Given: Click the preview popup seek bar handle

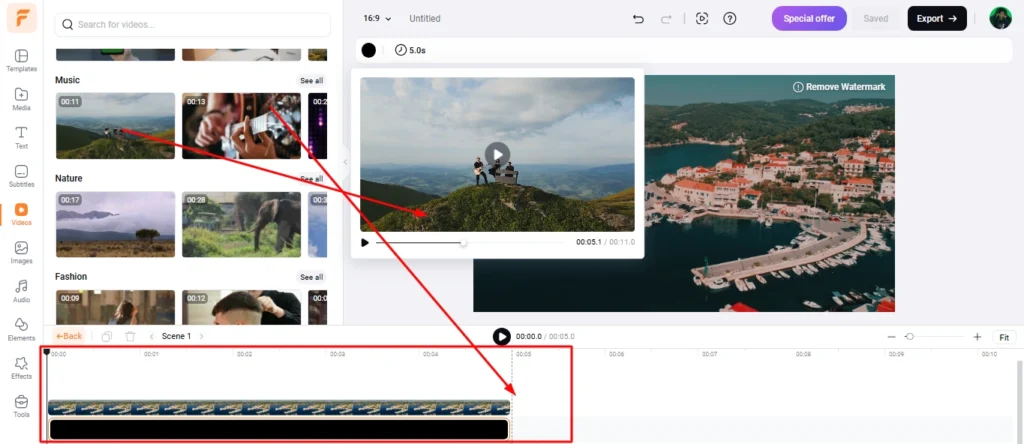Looking at the screenshot, I should 463,243.
